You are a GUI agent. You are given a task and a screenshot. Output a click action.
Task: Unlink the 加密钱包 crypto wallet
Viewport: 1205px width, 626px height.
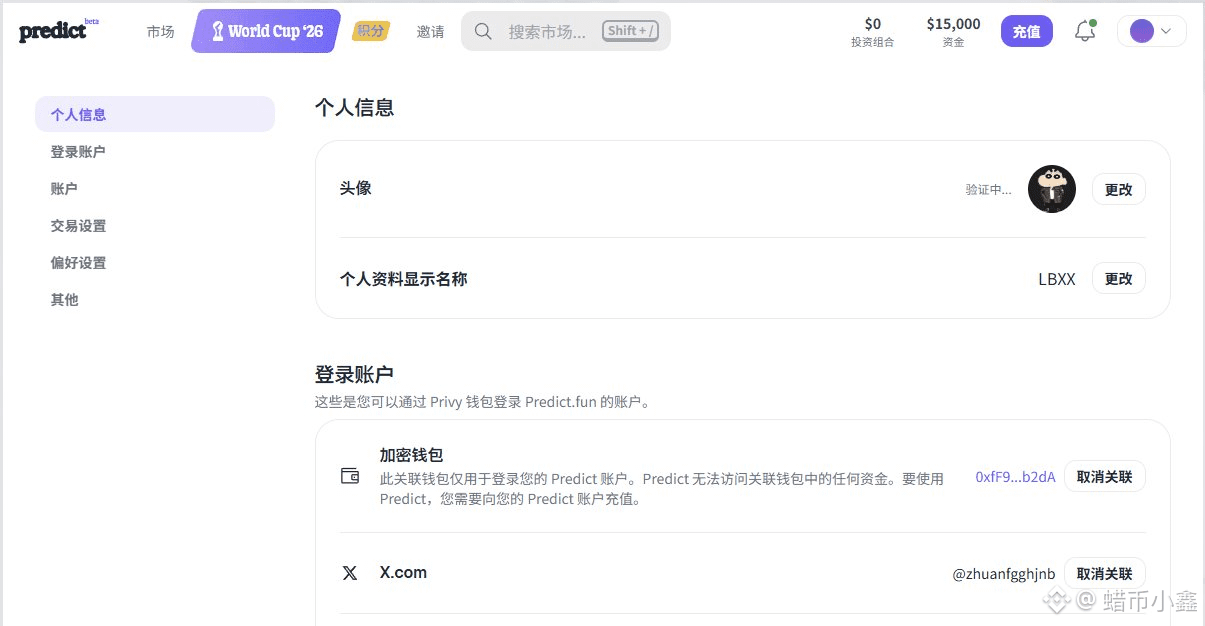1105,476
